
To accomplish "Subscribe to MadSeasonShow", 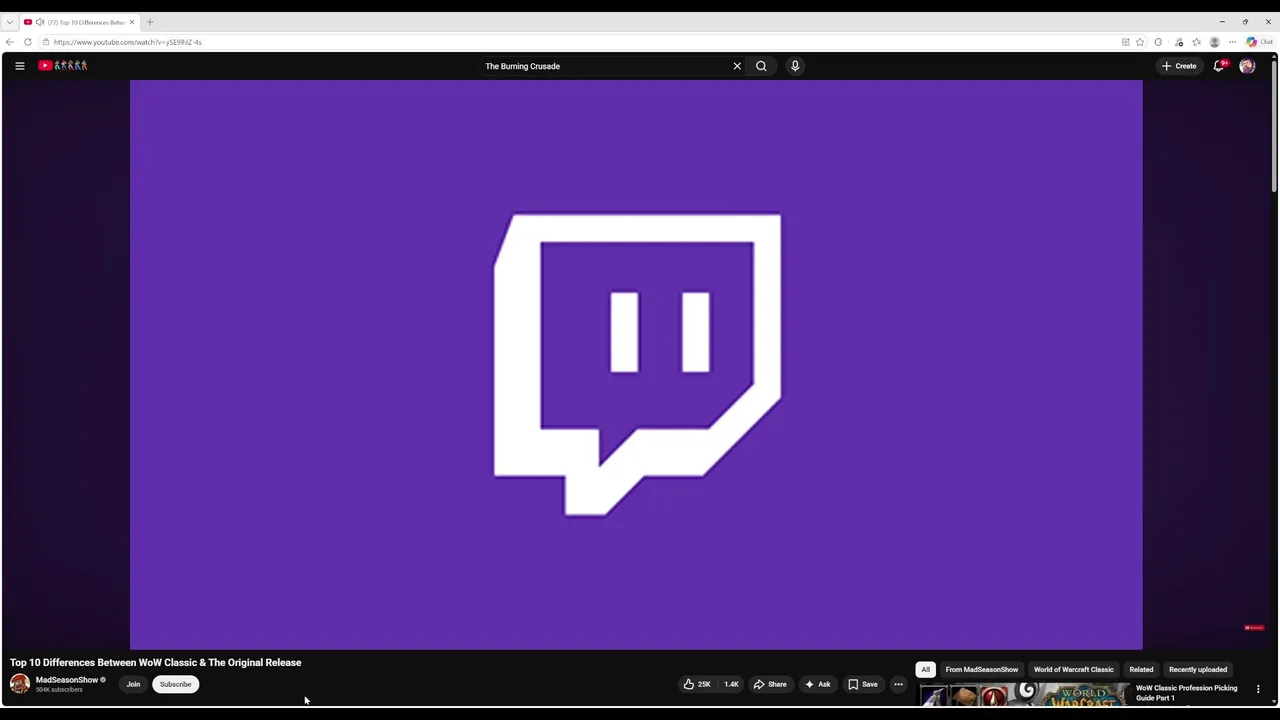I will tap(175, 684).
